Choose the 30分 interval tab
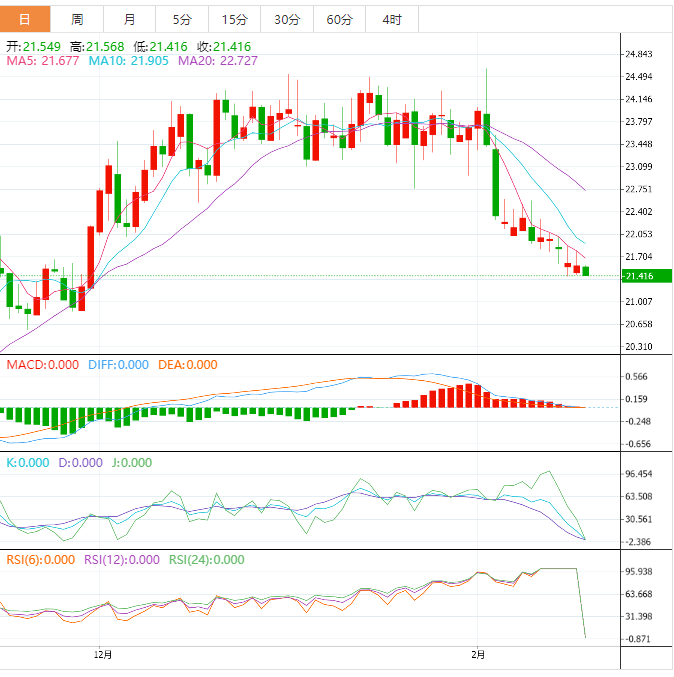 pos(286,19)
